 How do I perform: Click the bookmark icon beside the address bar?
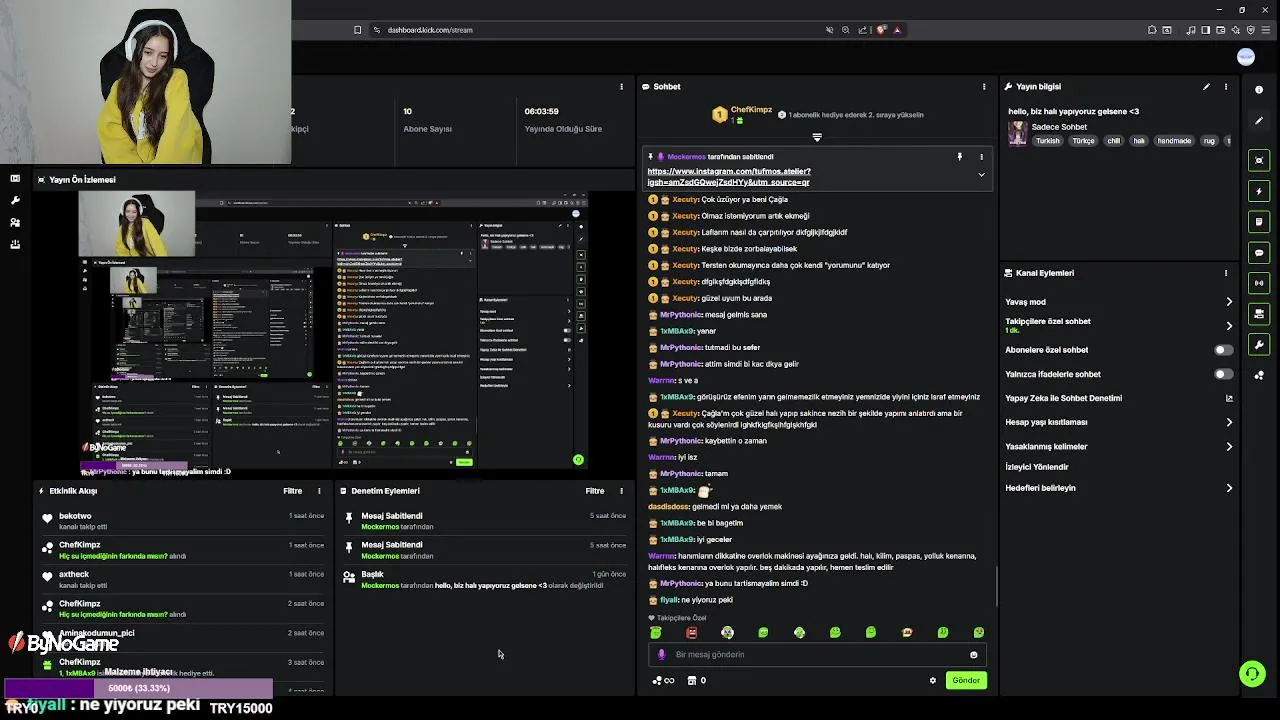[358, 30]
